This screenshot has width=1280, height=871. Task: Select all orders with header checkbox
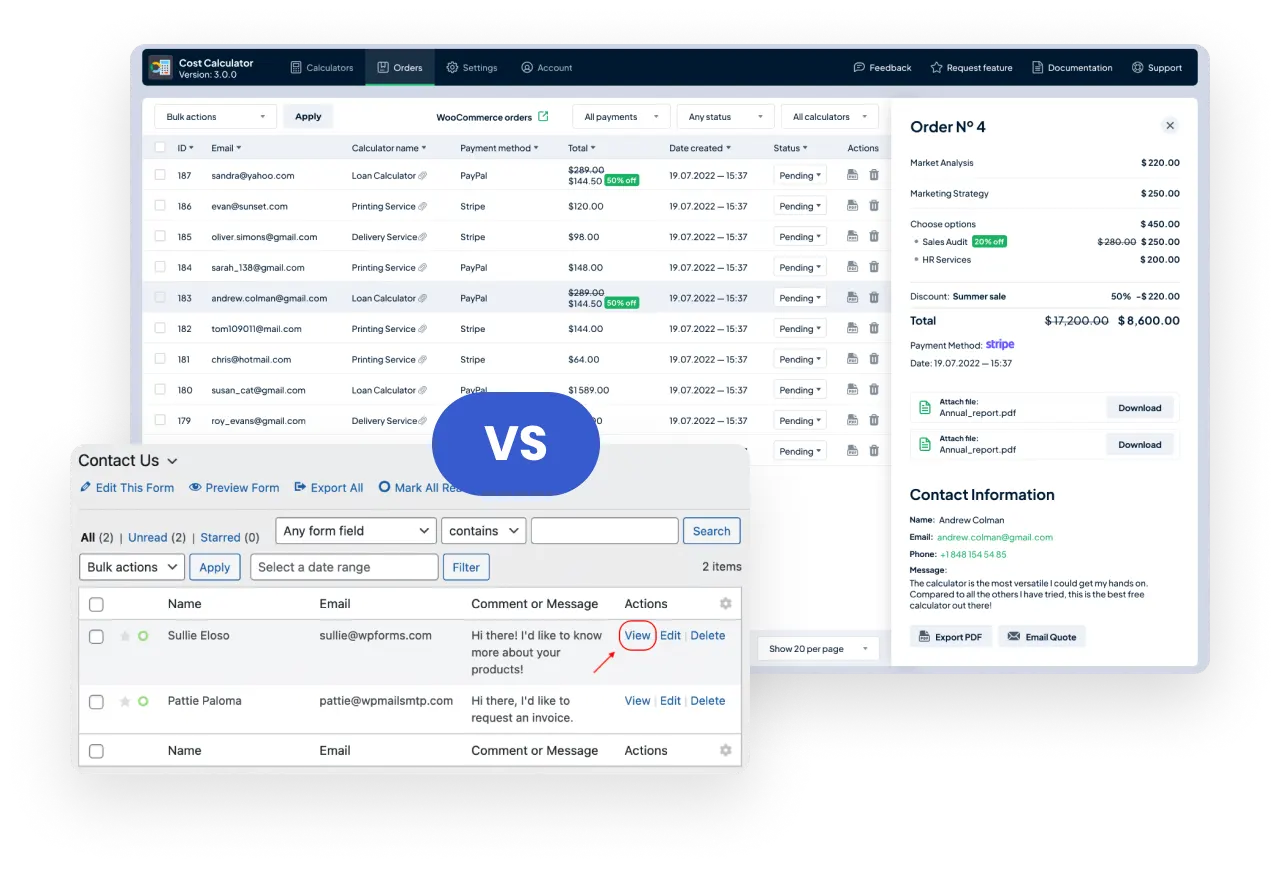tap(160, 148)
